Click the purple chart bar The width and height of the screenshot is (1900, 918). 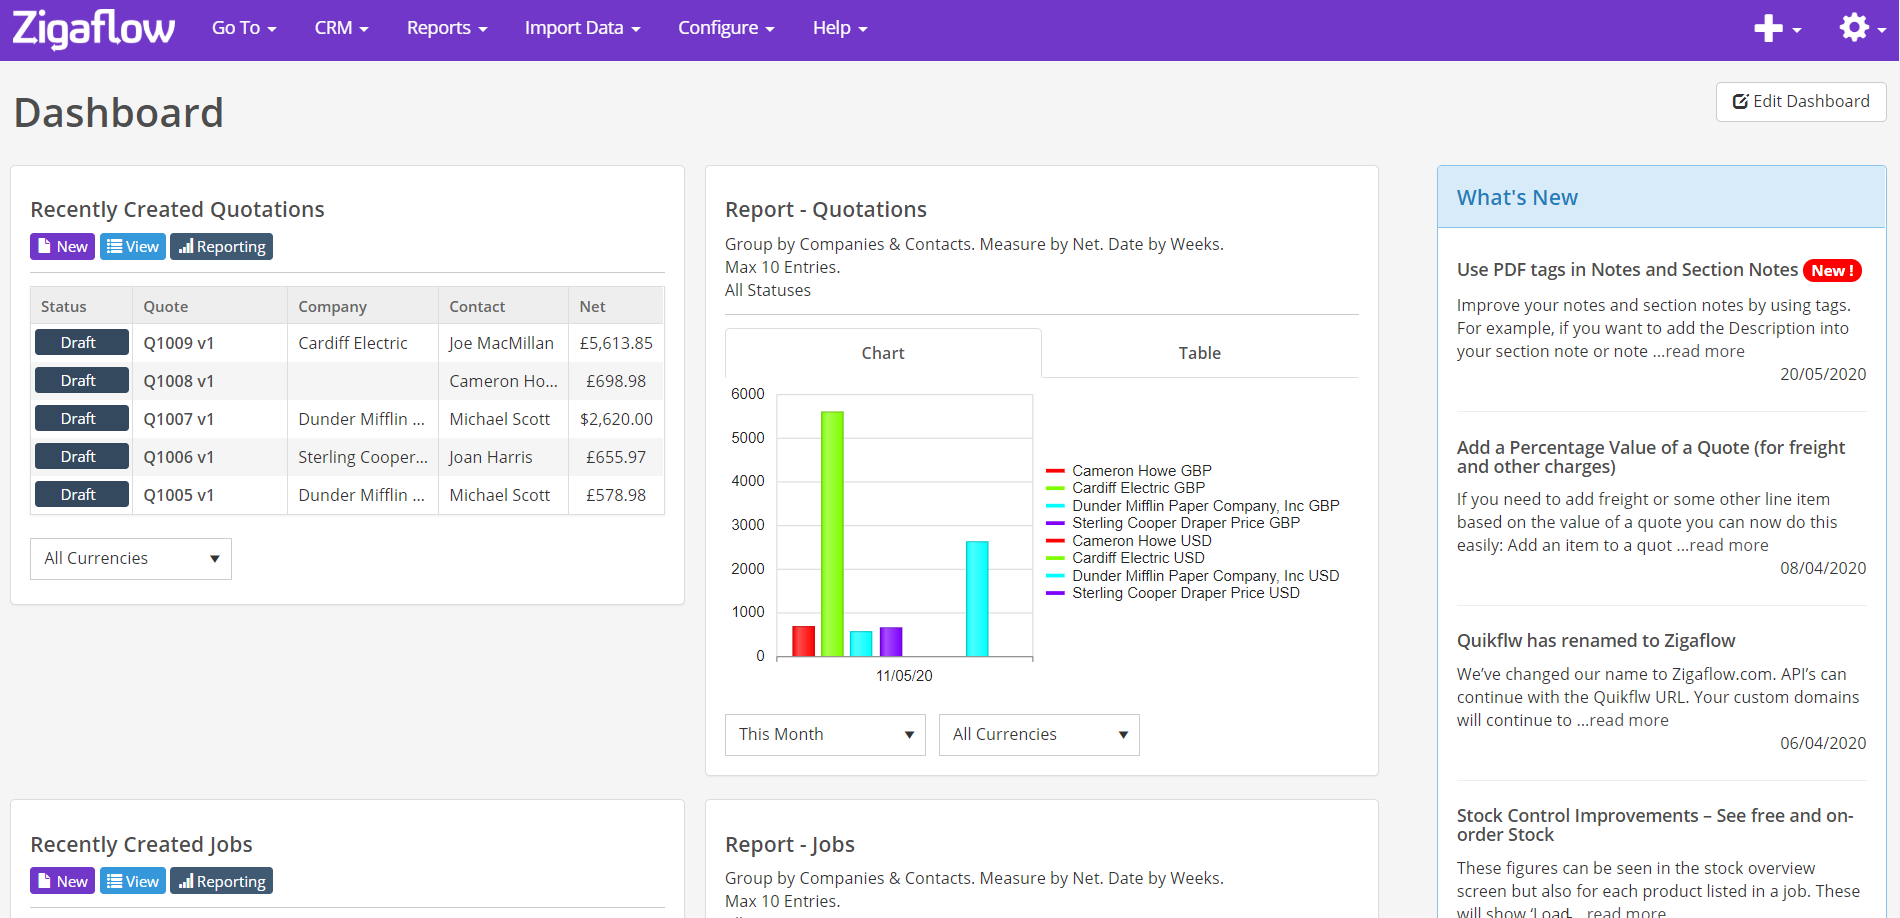pos(891,642)
